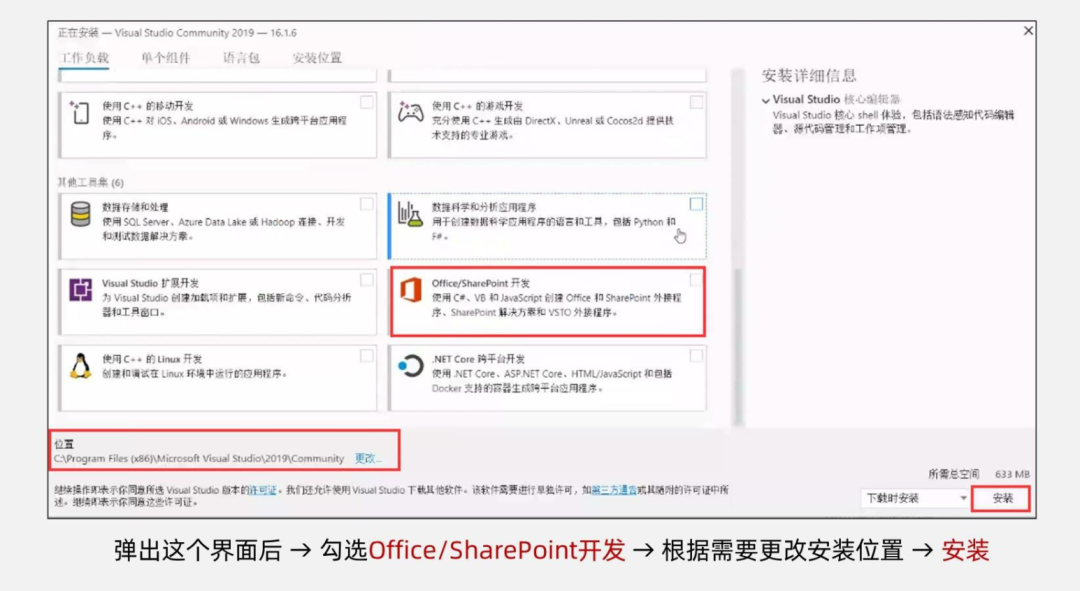The width and height of the screenshot is (1080, 591).
Task: Check the .NET Core cross-platform checkbox
Action: pos(696,355)
